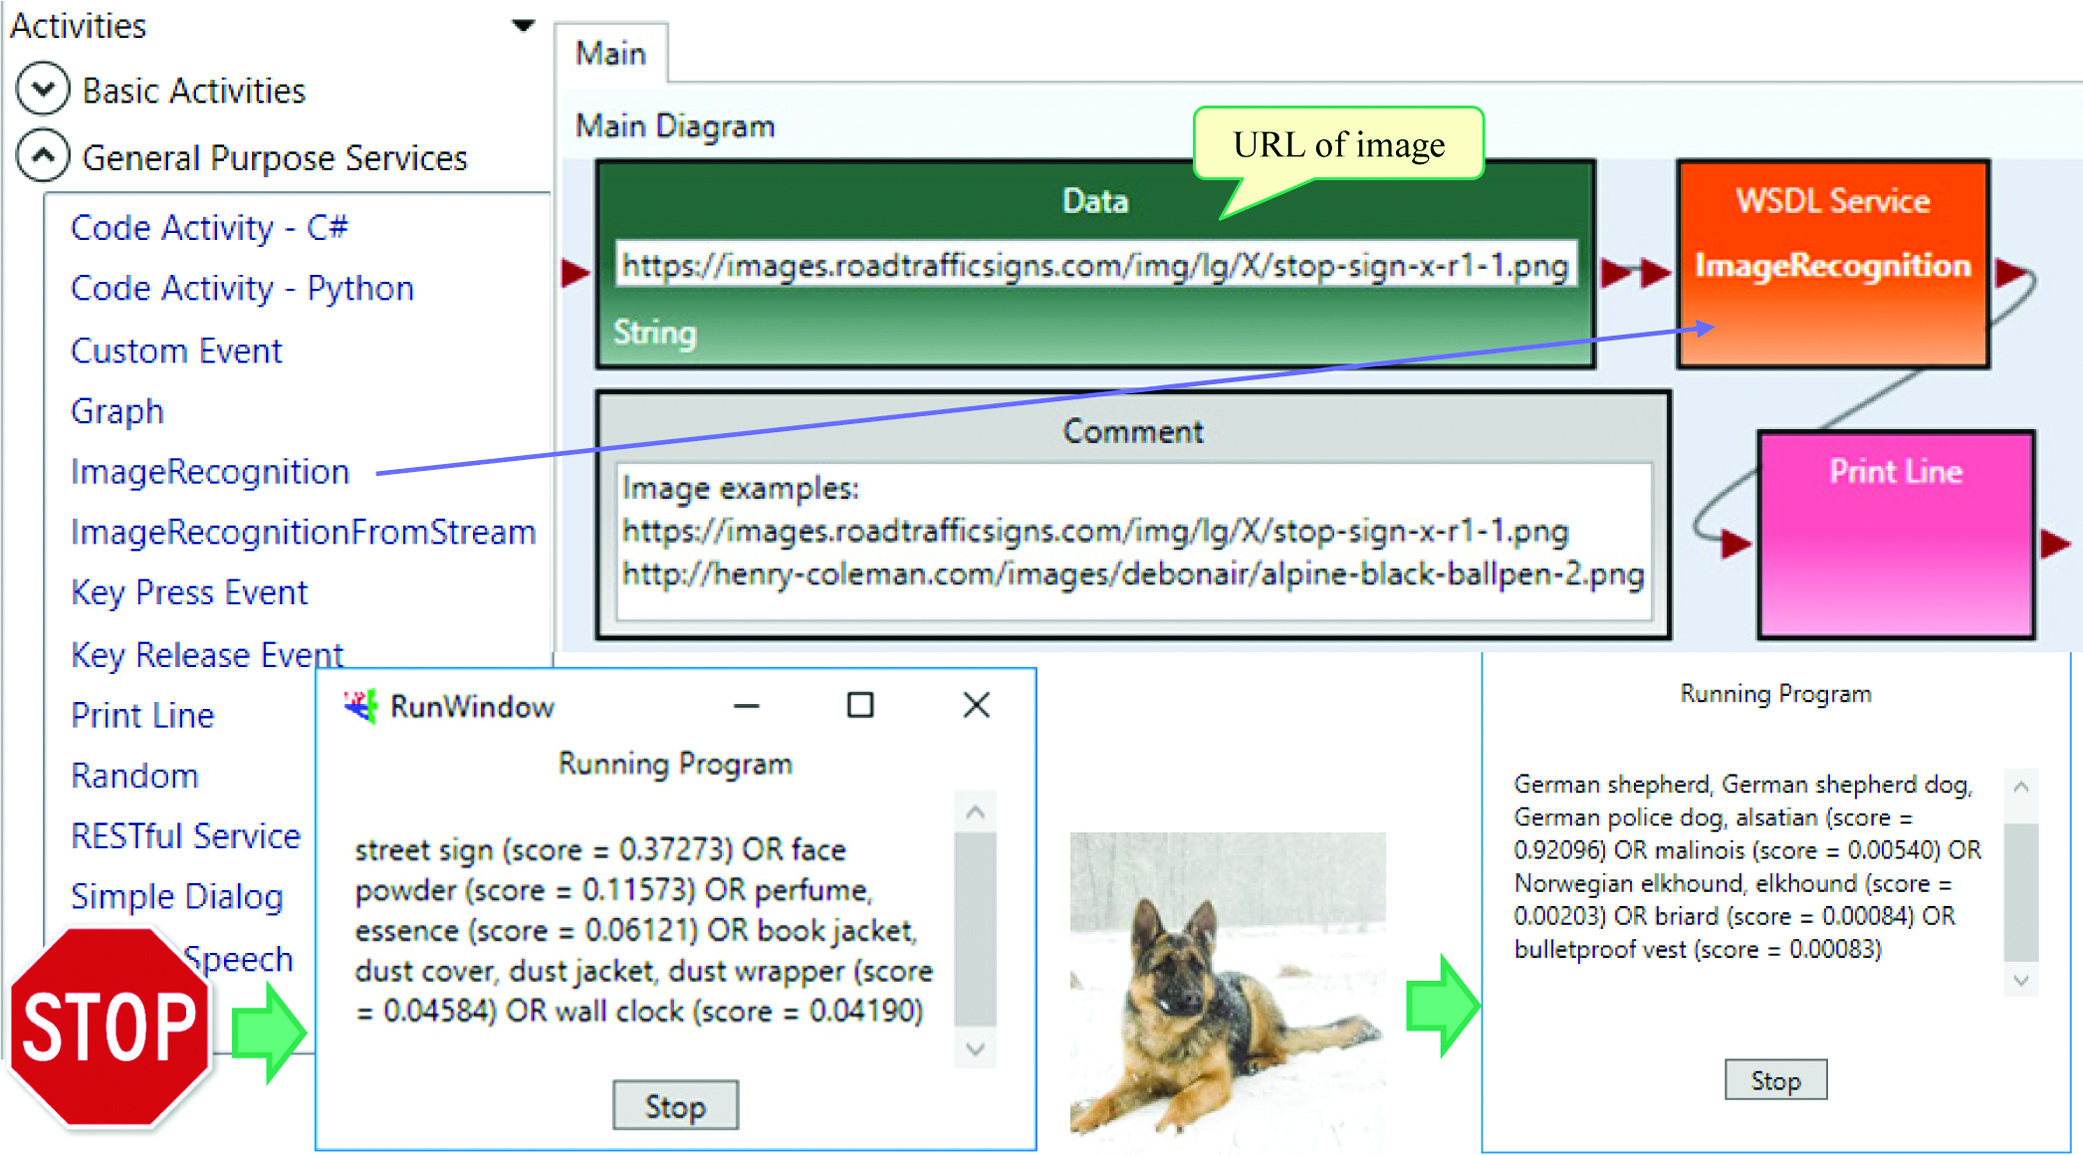2083x1155 pixels.
Task: Click the German shepherd score output text
Action: tap(1748, 866)
